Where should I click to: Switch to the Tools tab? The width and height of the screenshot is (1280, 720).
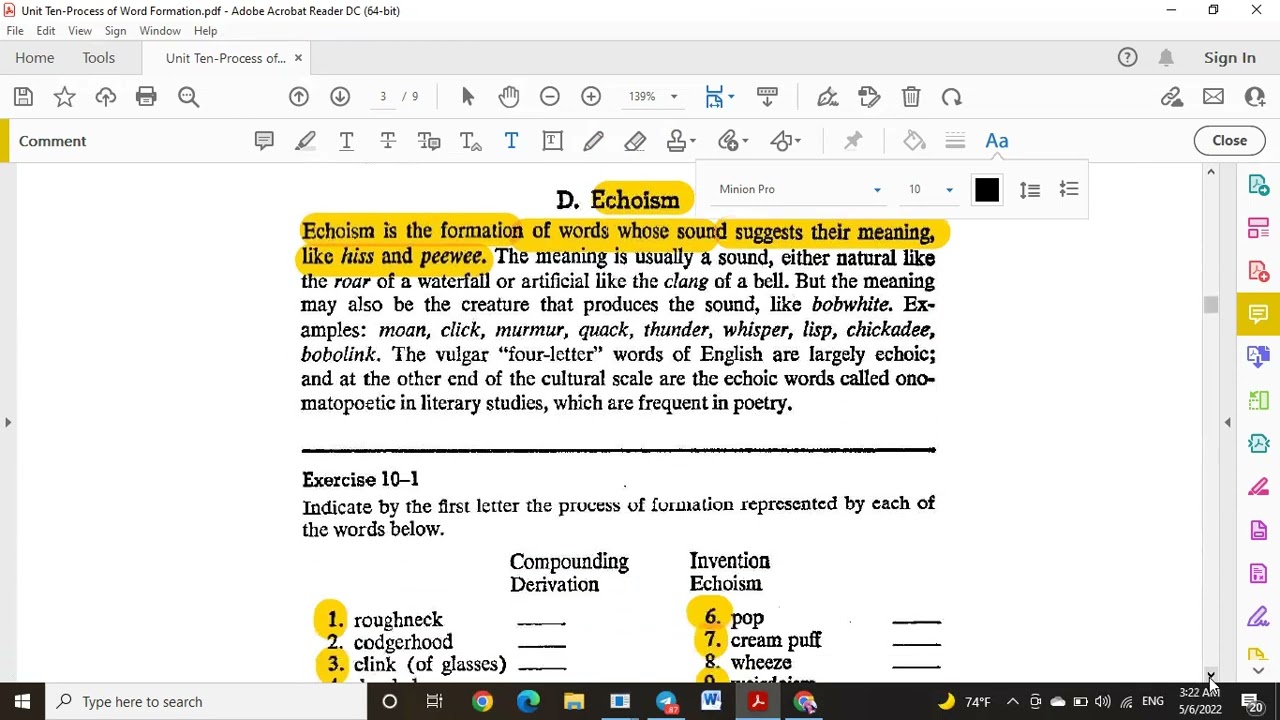[99, 58]
